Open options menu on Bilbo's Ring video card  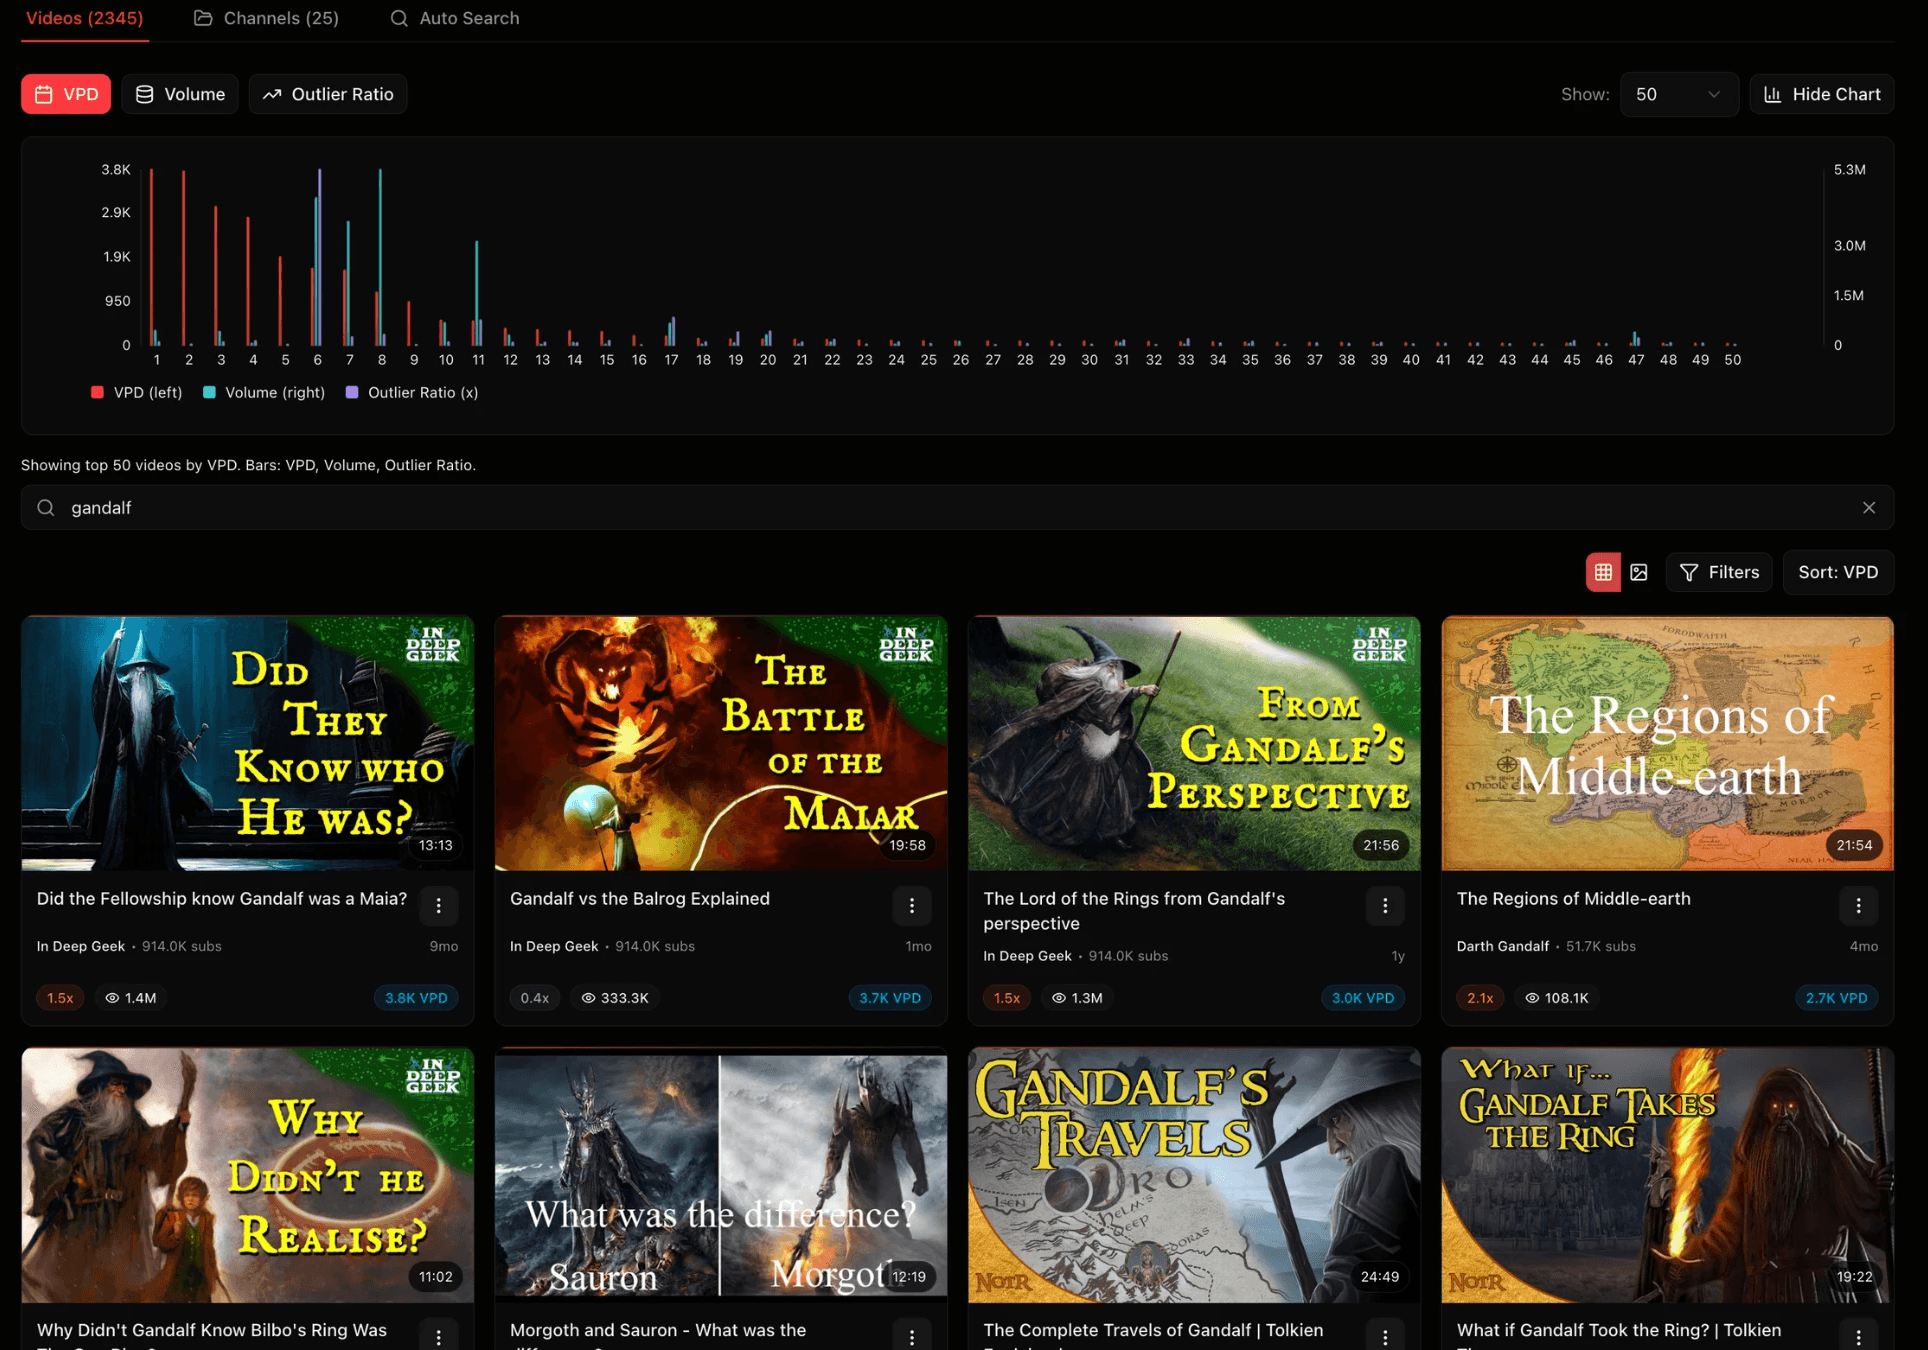point(438,1336)
